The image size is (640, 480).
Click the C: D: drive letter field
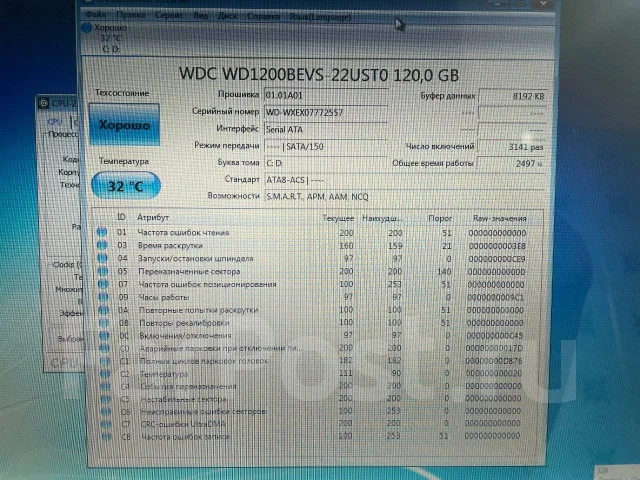[326, 163]
